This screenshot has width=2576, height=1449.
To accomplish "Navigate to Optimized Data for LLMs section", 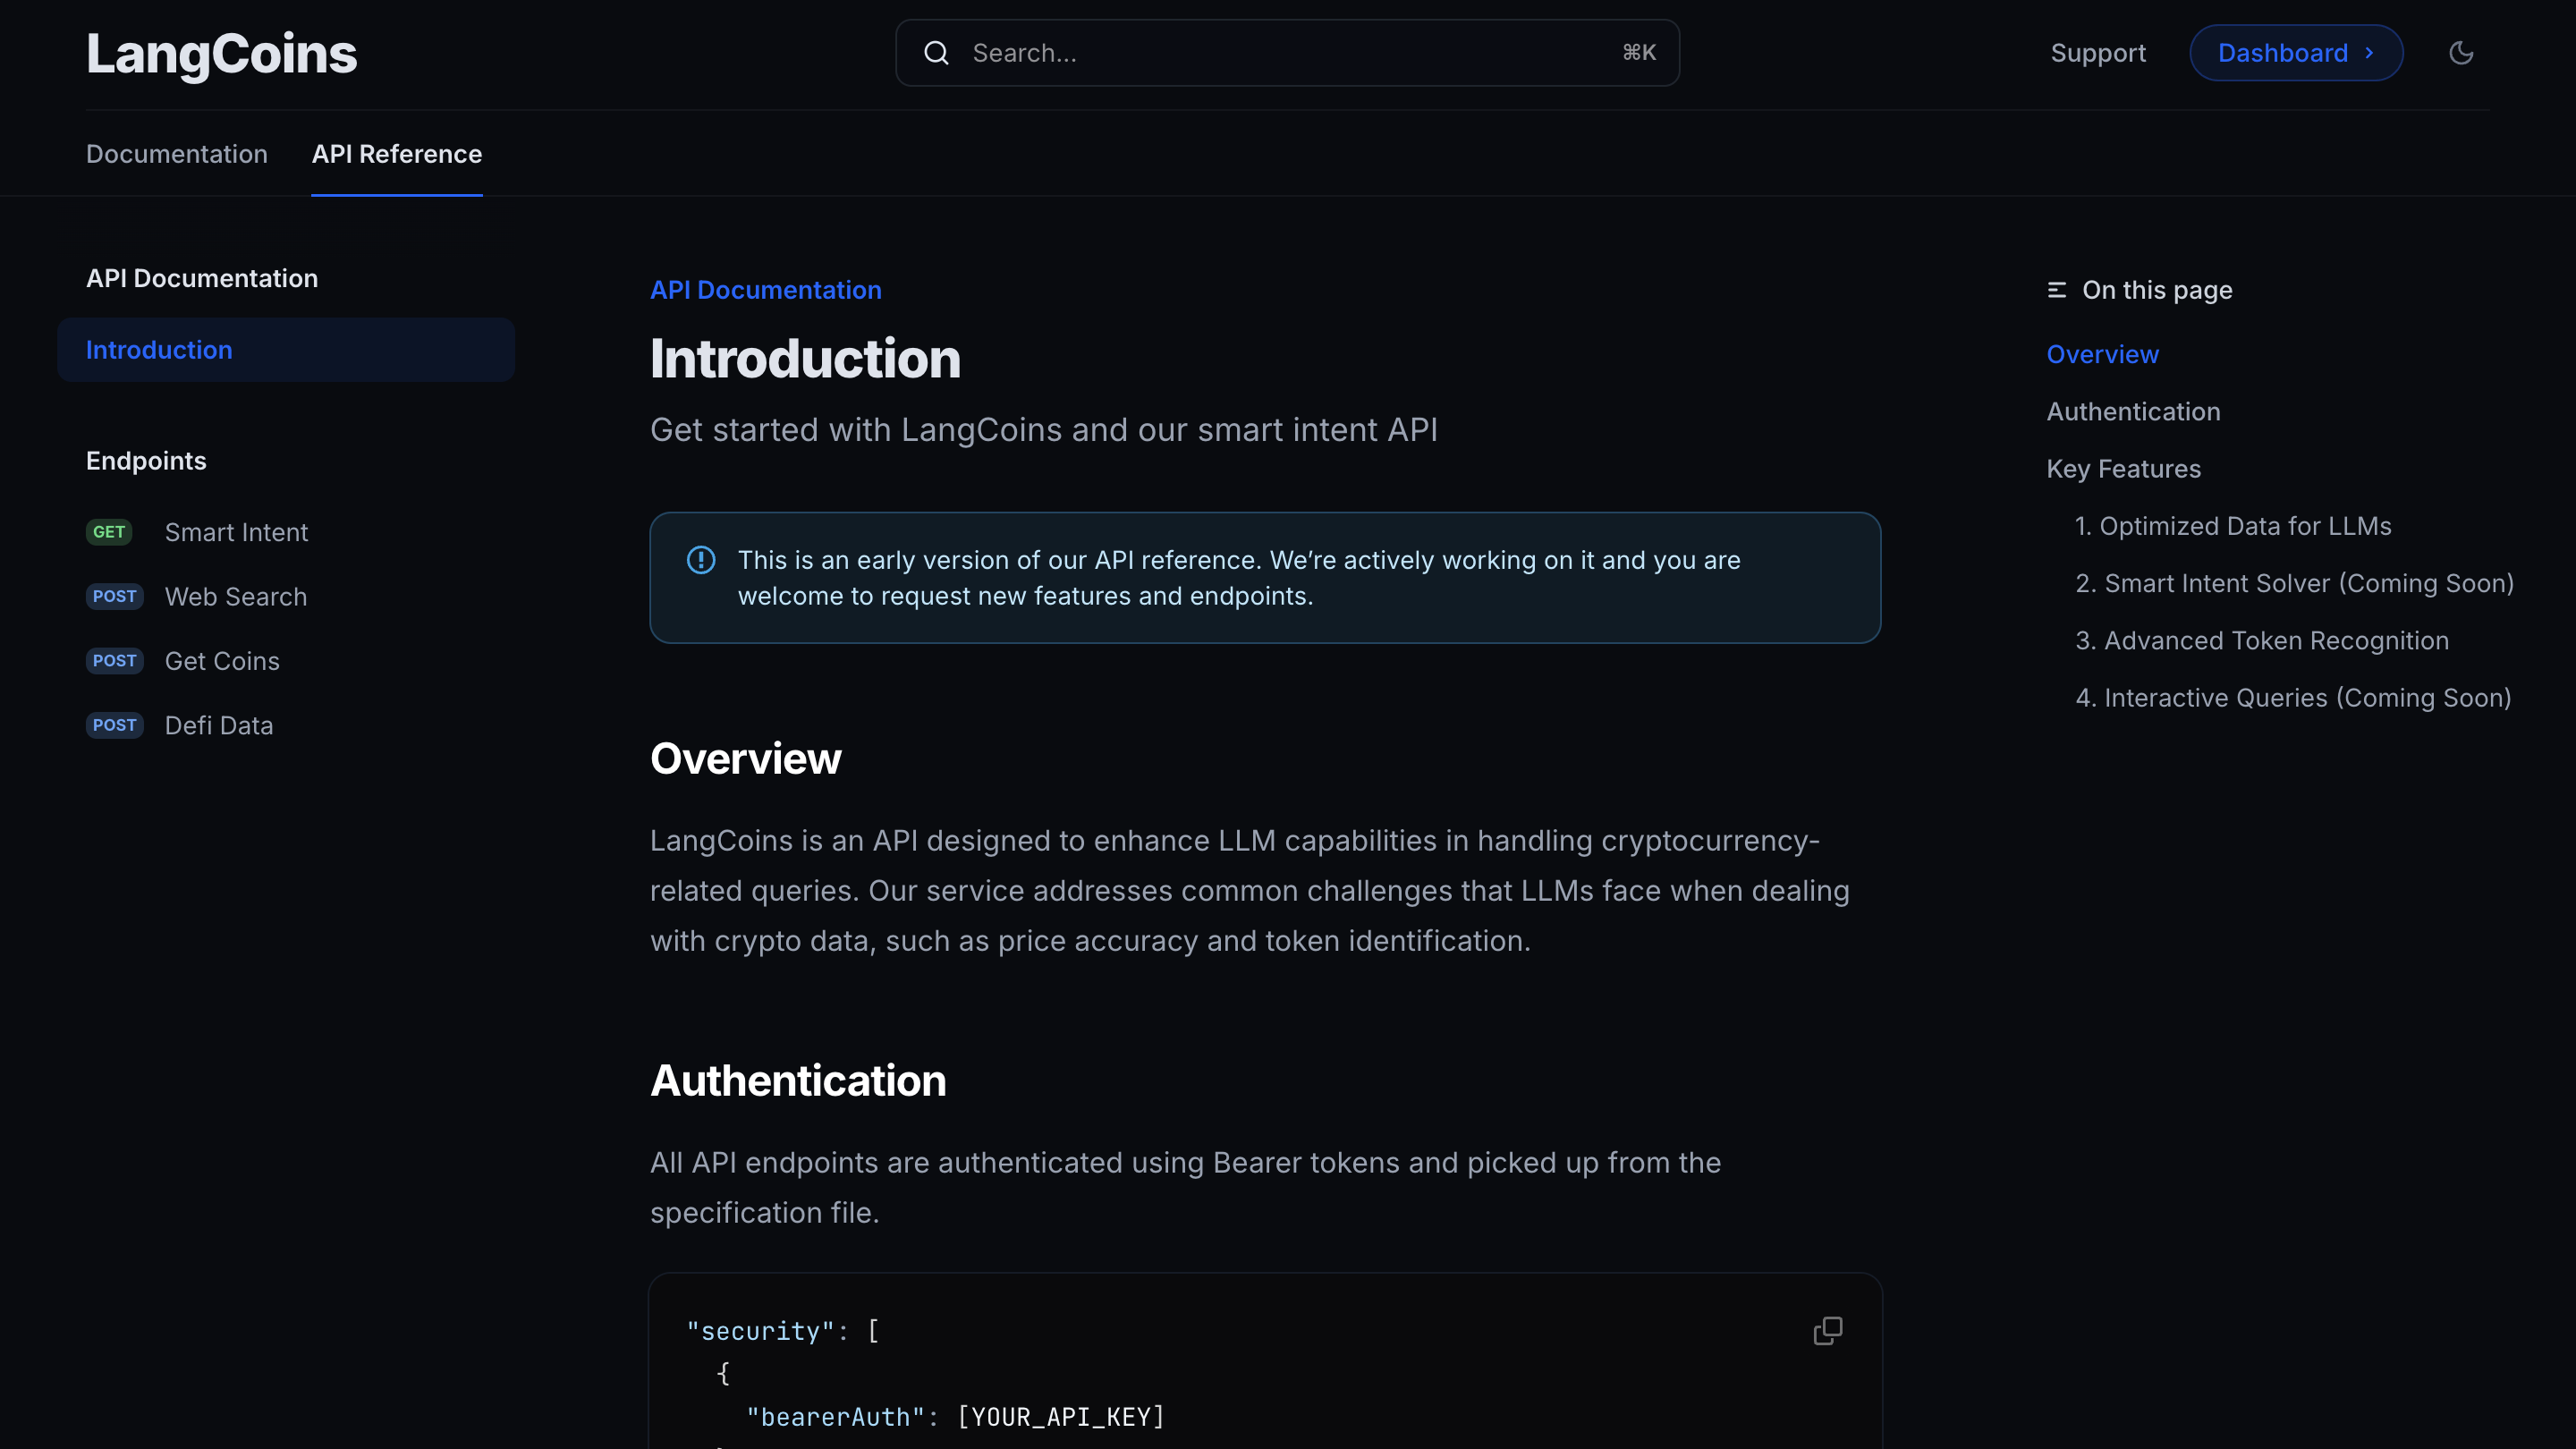I will tap(2234, 525).
